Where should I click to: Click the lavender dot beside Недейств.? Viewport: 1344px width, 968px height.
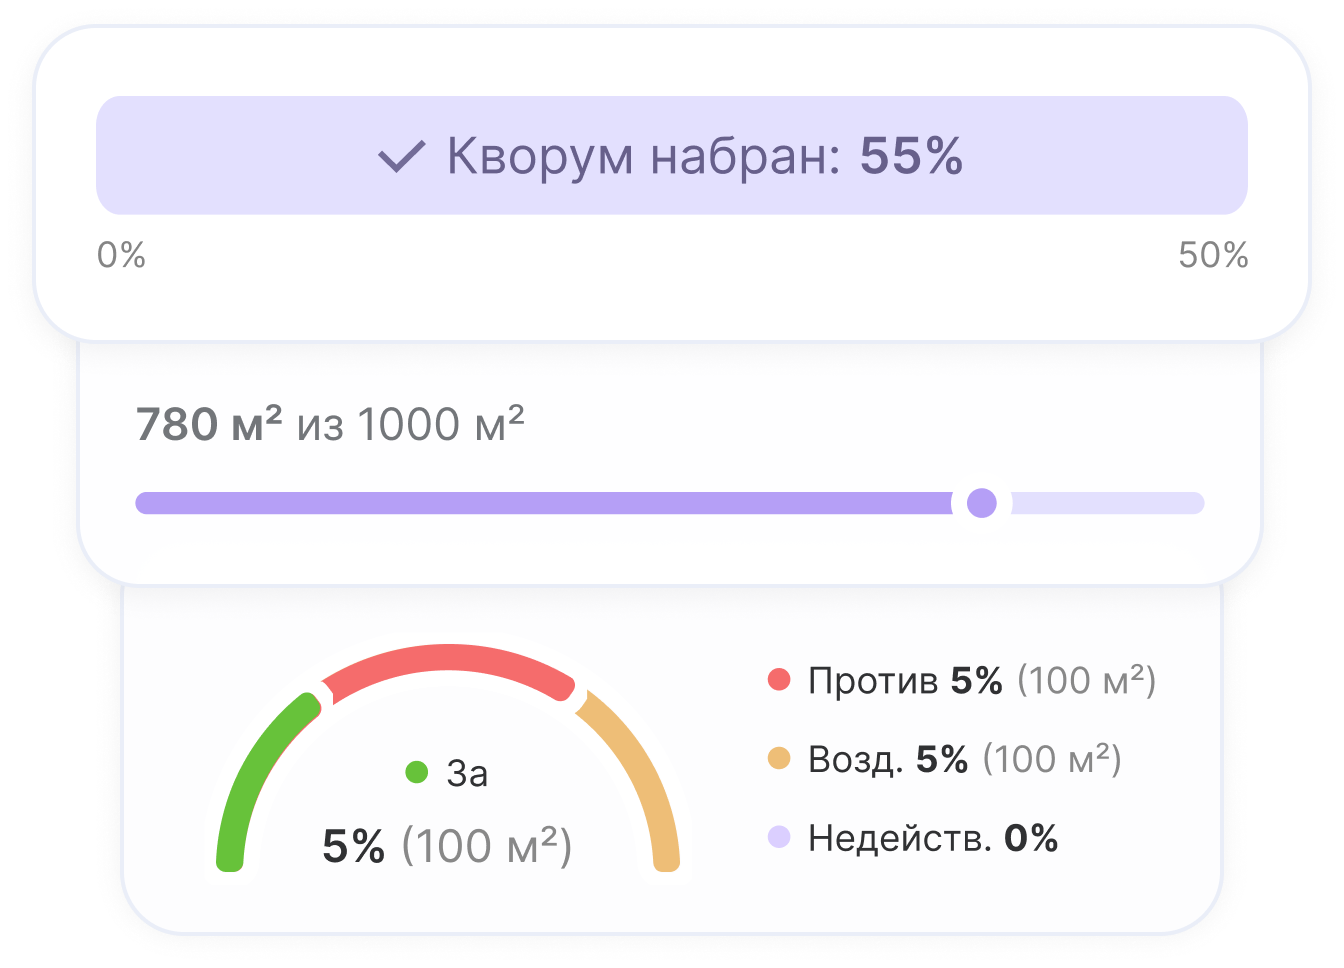[x=779, y=838]
